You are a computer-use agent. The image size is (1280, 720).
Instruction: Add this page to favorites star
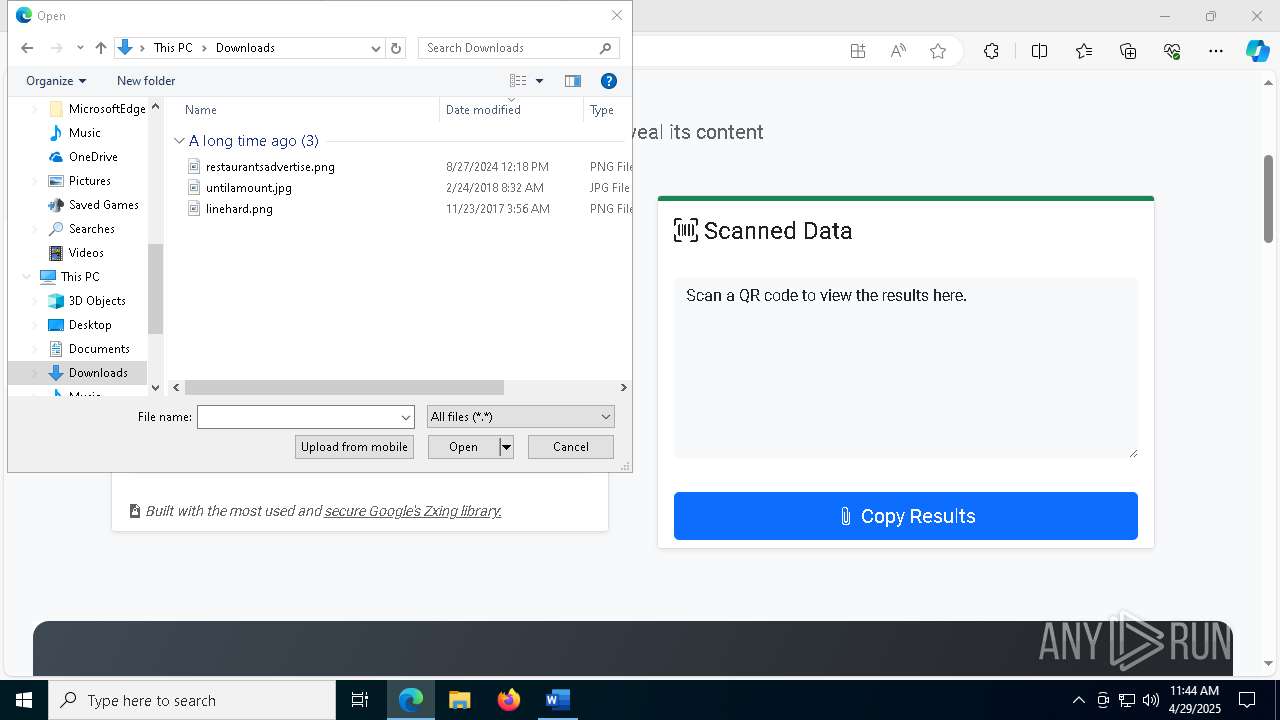coord(938,51)
